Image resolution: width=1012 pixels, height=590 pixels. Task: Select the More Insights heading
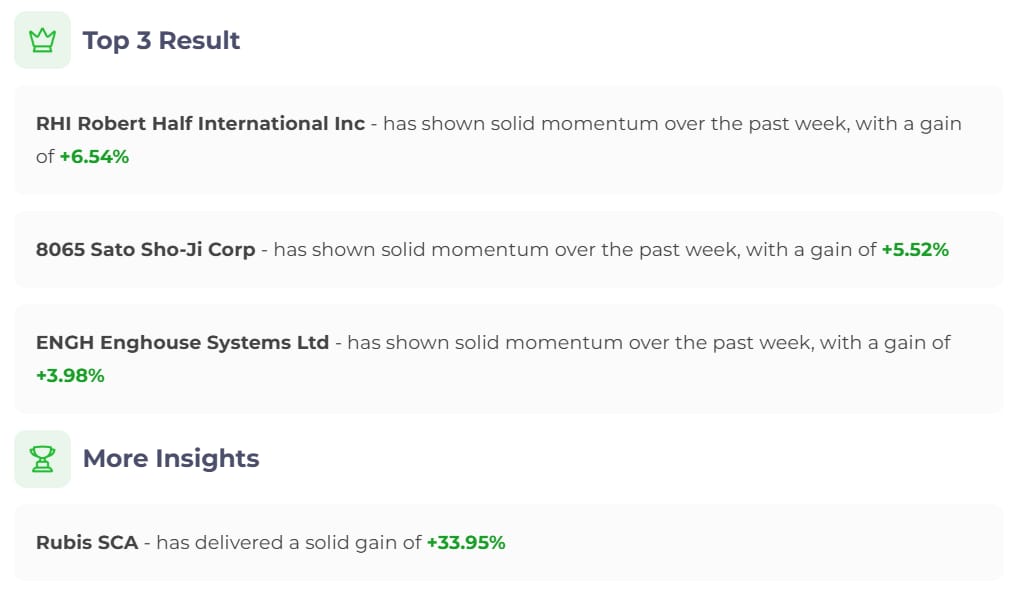click(170, 459)
